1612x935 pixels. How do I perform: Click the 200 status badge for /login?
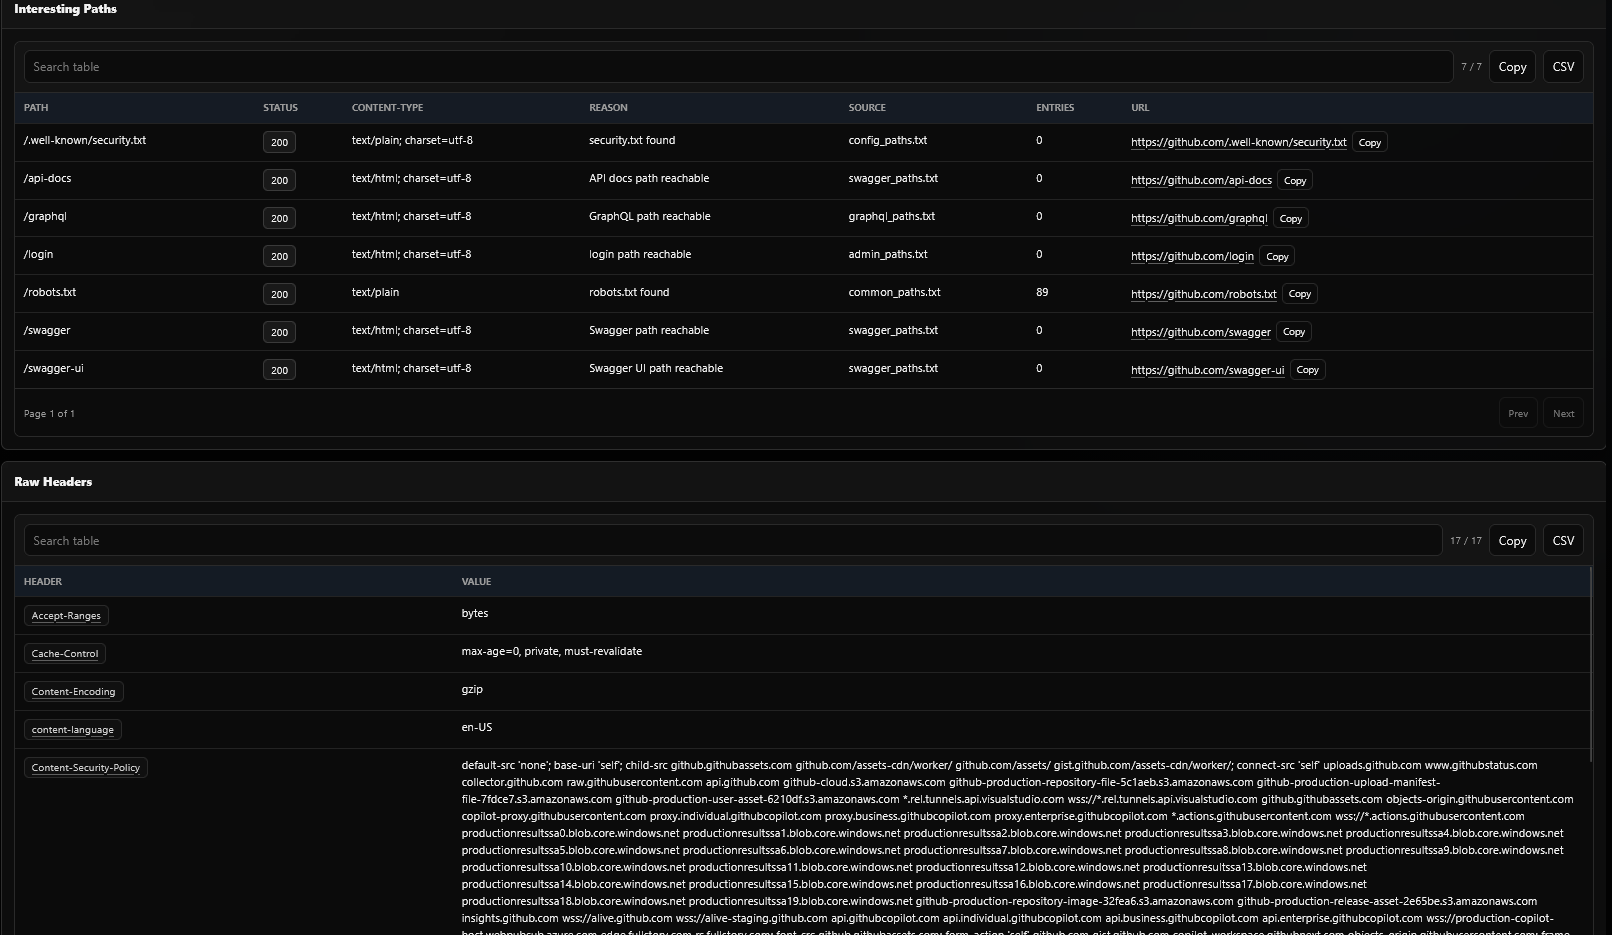(x=279, y=256)
